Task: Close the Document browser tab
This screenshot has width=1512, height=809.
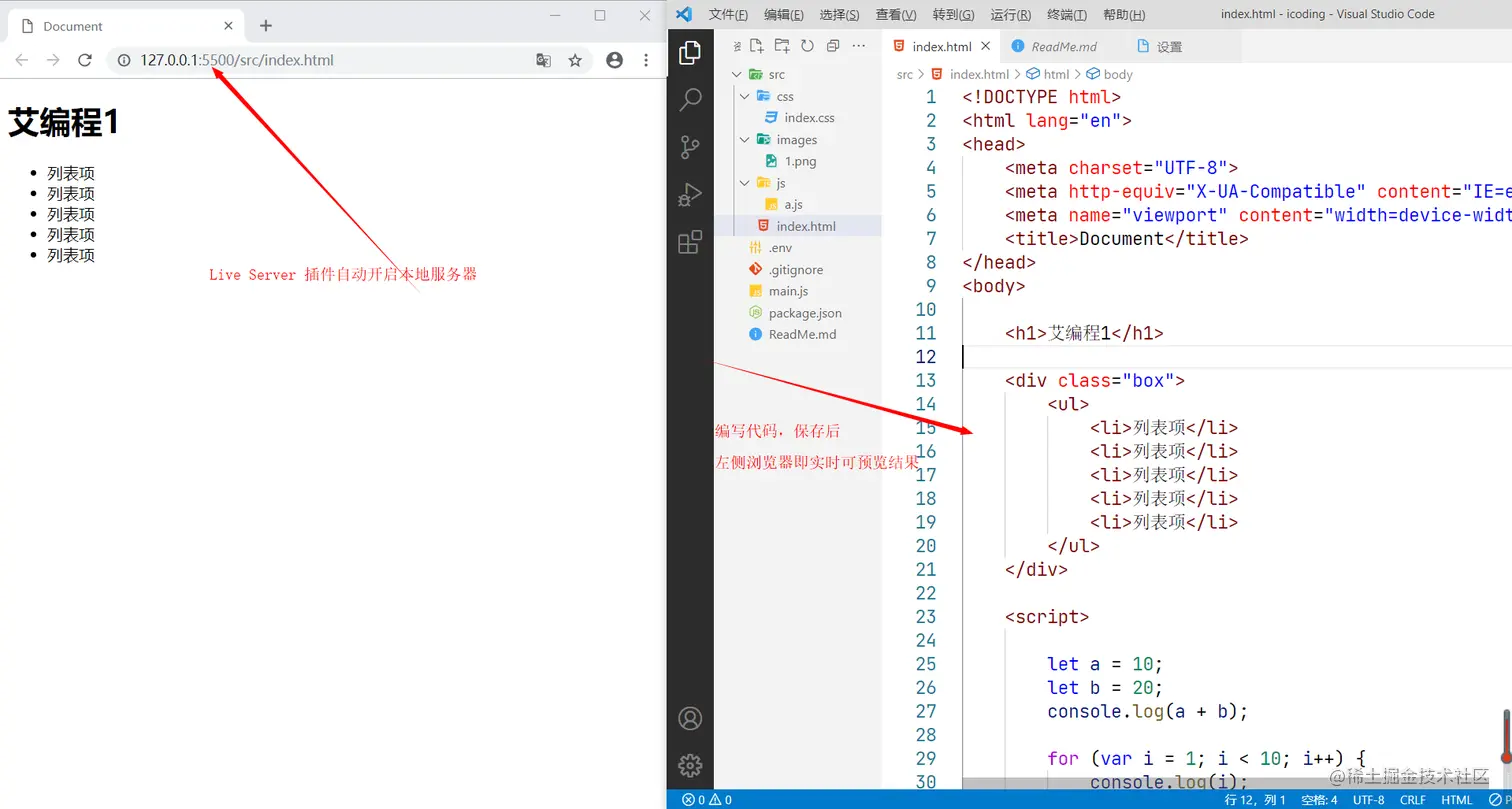Action: click(x=229, y=26)
